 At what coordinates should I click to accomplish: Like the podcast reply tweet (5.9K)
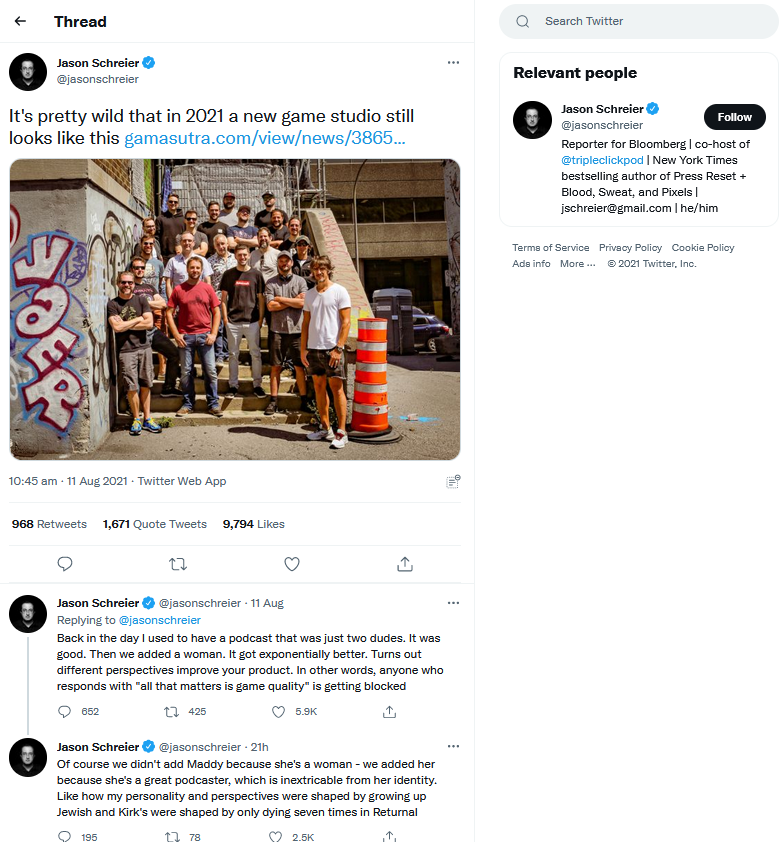pyautogui.click(x=279, y=712)
